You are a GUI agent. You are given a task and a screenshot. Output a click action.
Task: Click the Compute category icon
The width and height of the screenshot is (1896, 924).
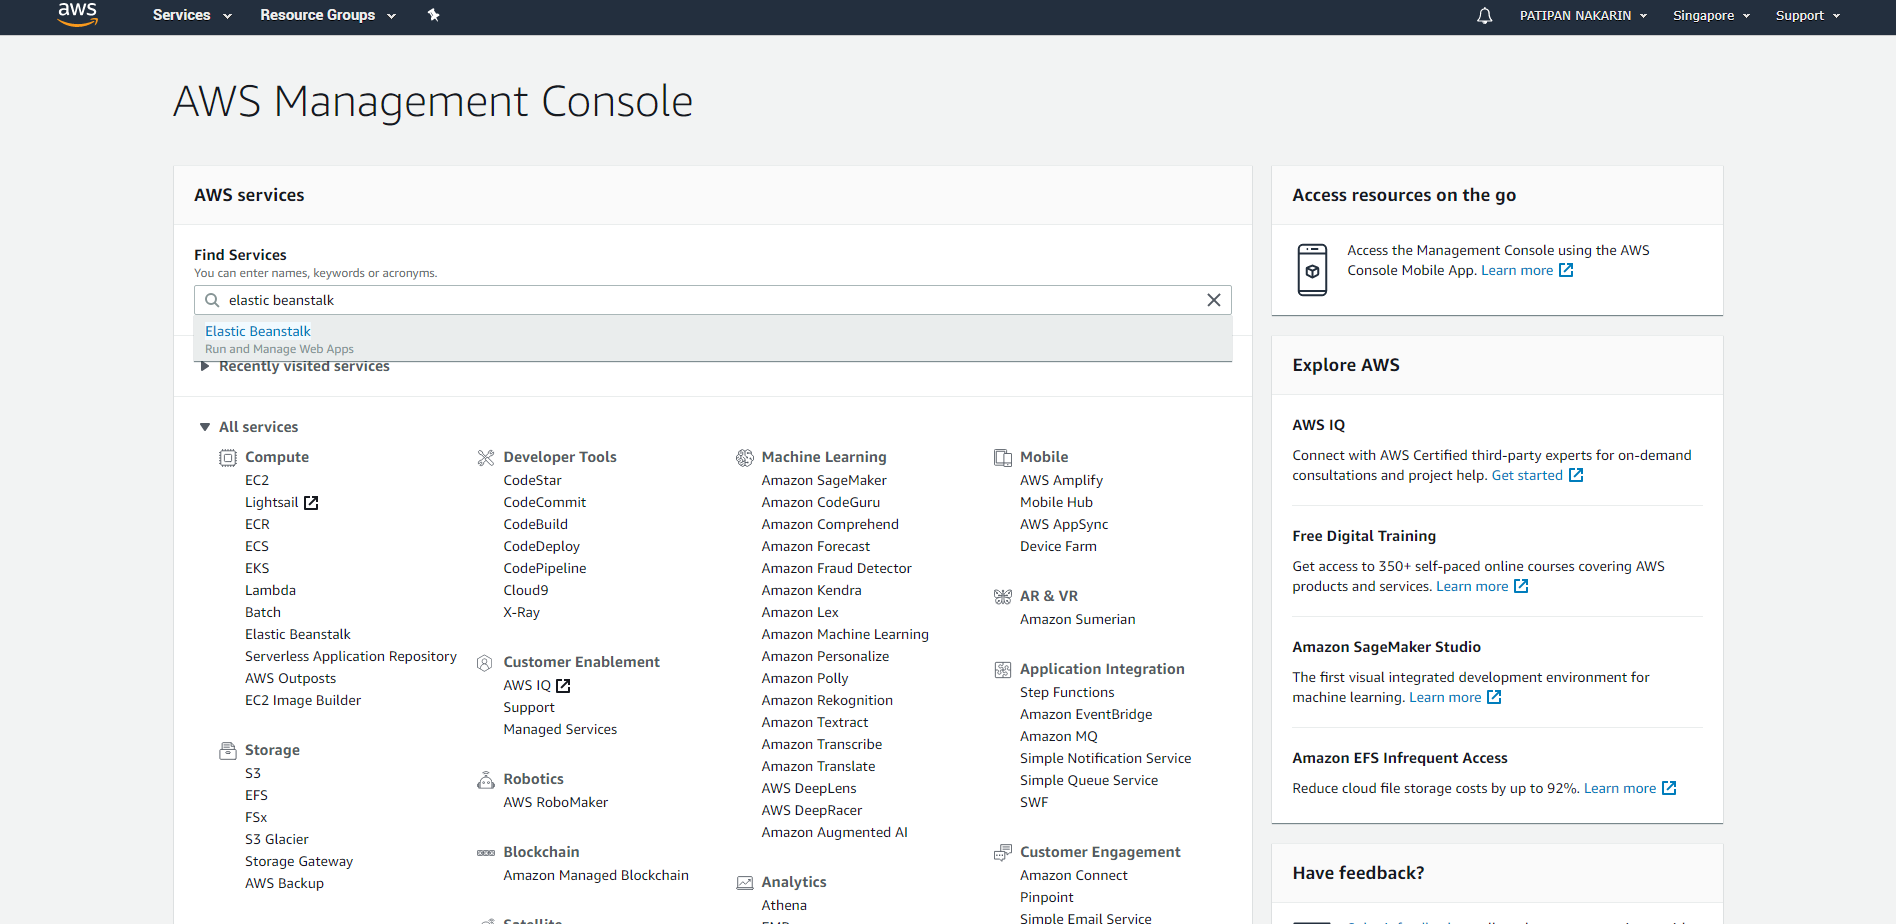tap(228, 457)
